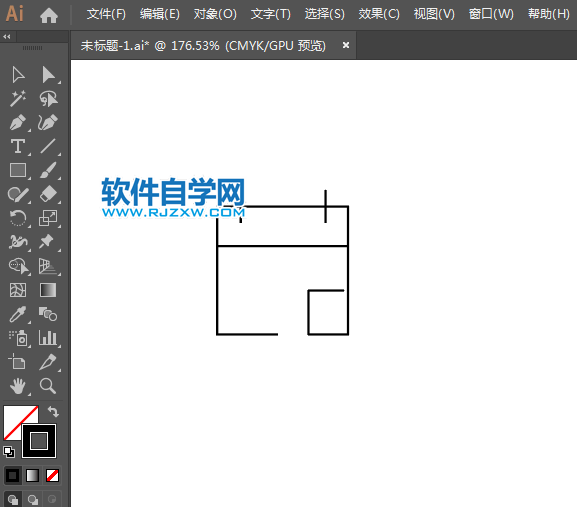The height and width of the screenshot is (507, 577).
Task: Open the 效果(C) menu
Action: tap(379, 14)
